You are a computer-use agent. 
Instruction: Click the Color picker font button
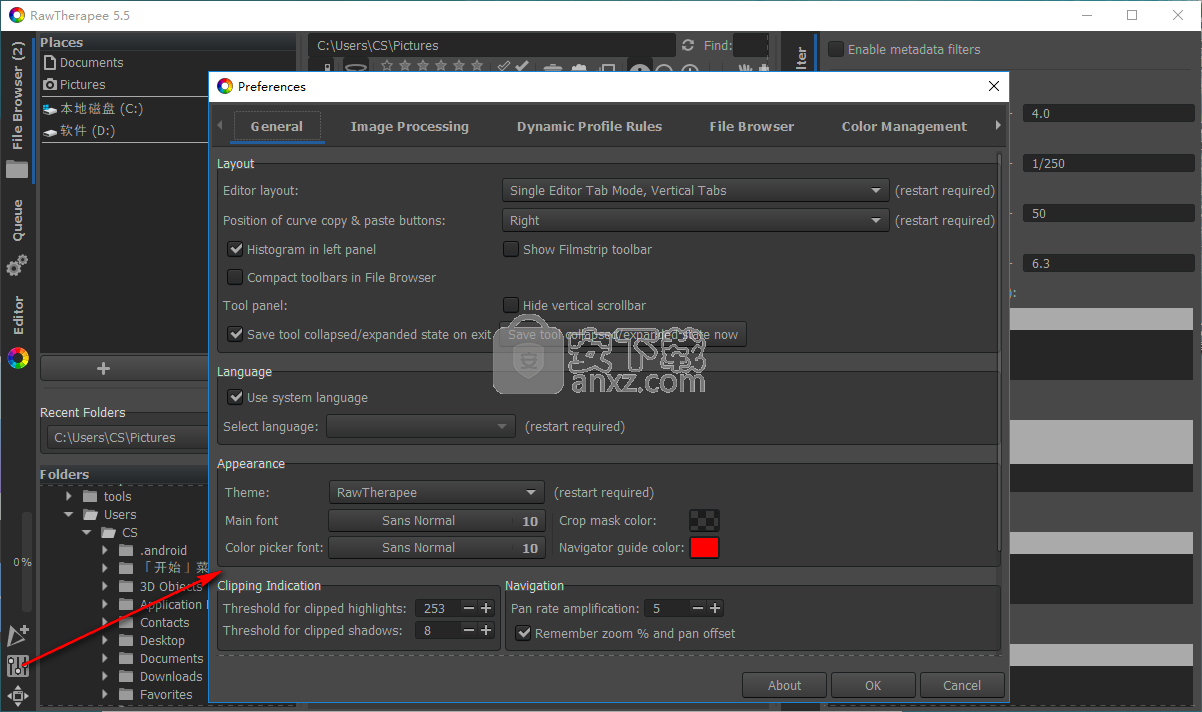tap(436, 547)
